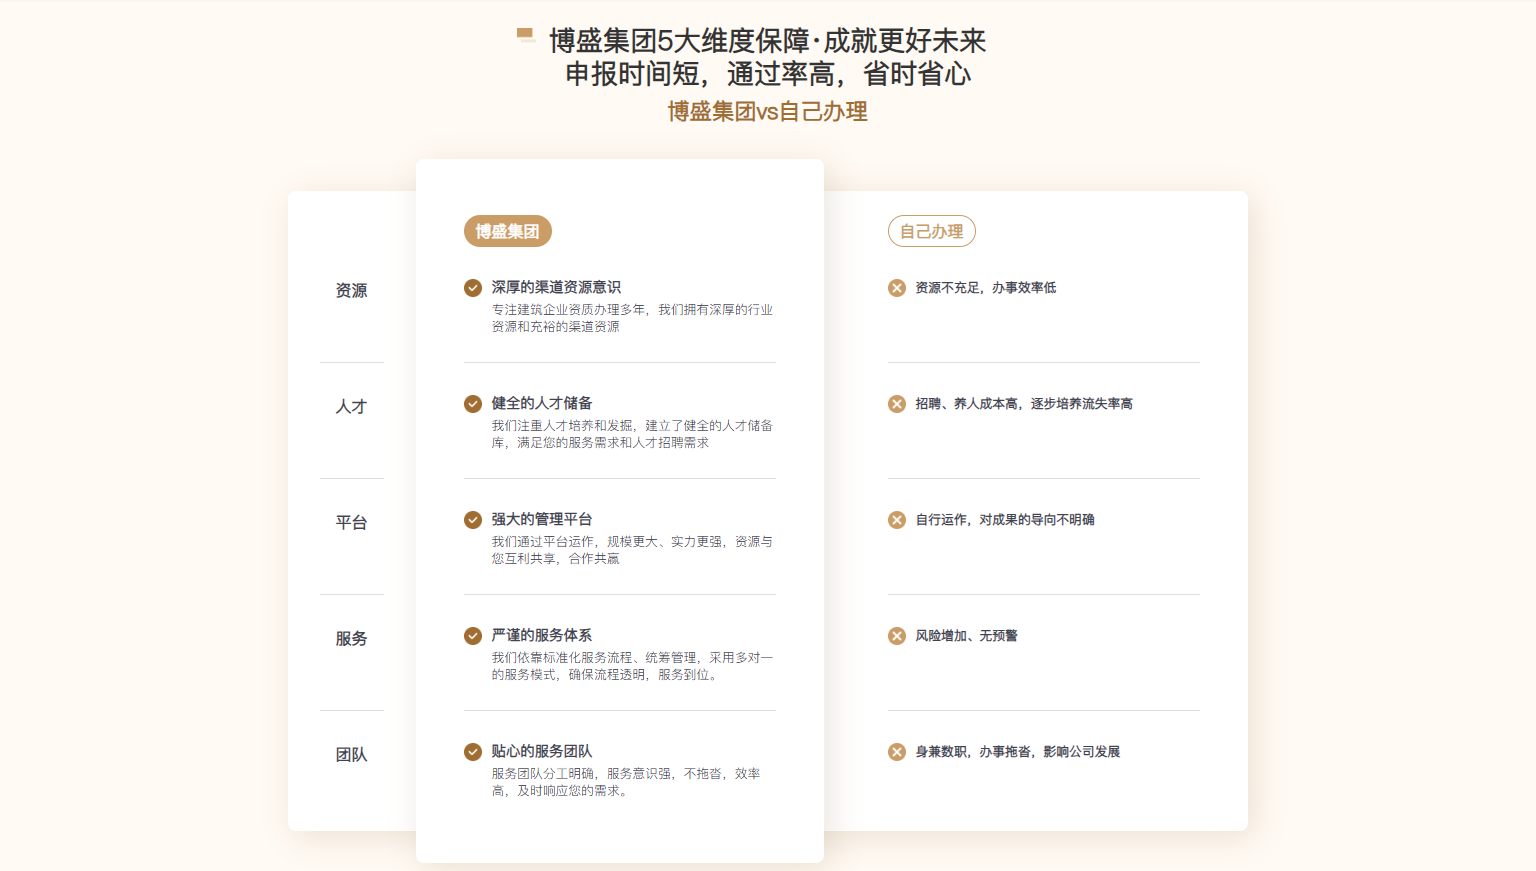
Task: Click the description starting 专注建筑企业资质办理多年
Action: (632, 318)
